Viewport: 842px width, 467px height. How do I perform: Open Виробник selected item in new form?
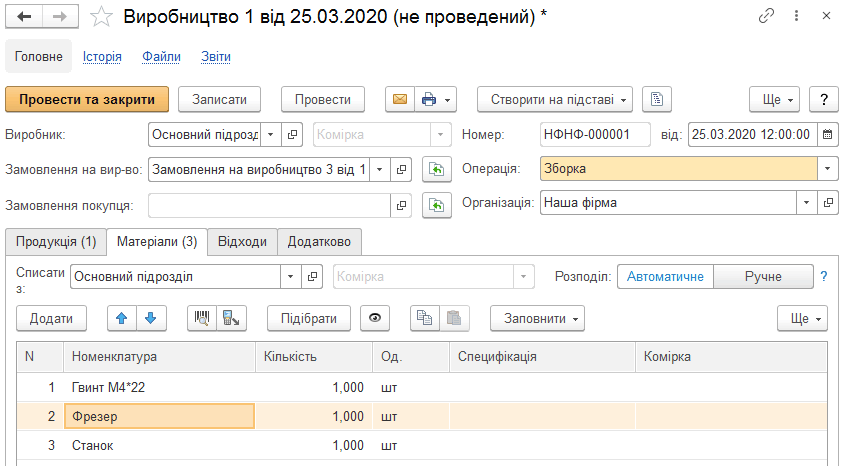point(292,135)
